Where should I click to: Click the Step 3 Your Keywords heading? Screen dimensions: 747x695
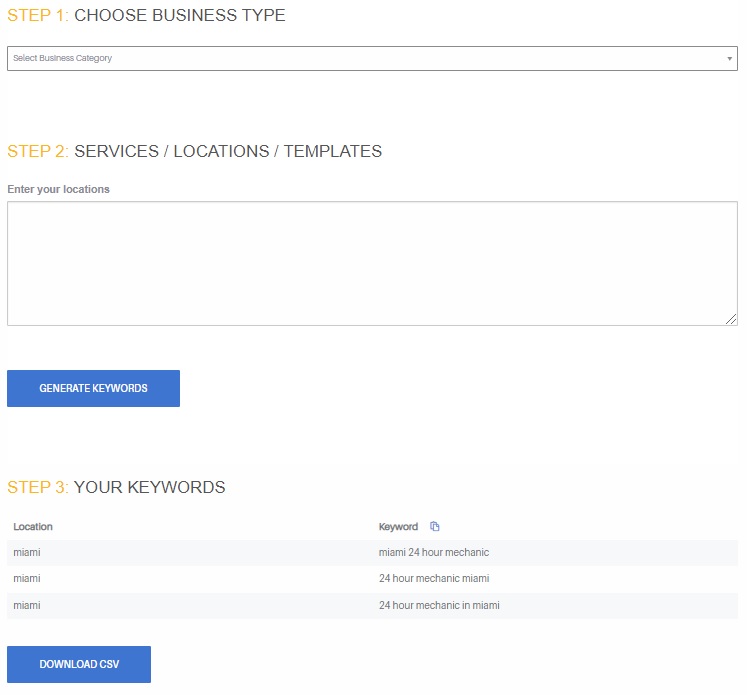tap(116, 487)
